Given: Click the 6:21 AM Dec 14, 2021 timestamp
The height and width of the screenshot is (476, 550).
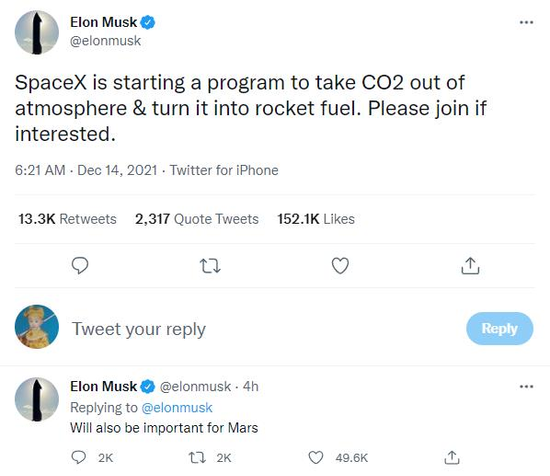Looking at the screenshot, I should coord(86,170).
